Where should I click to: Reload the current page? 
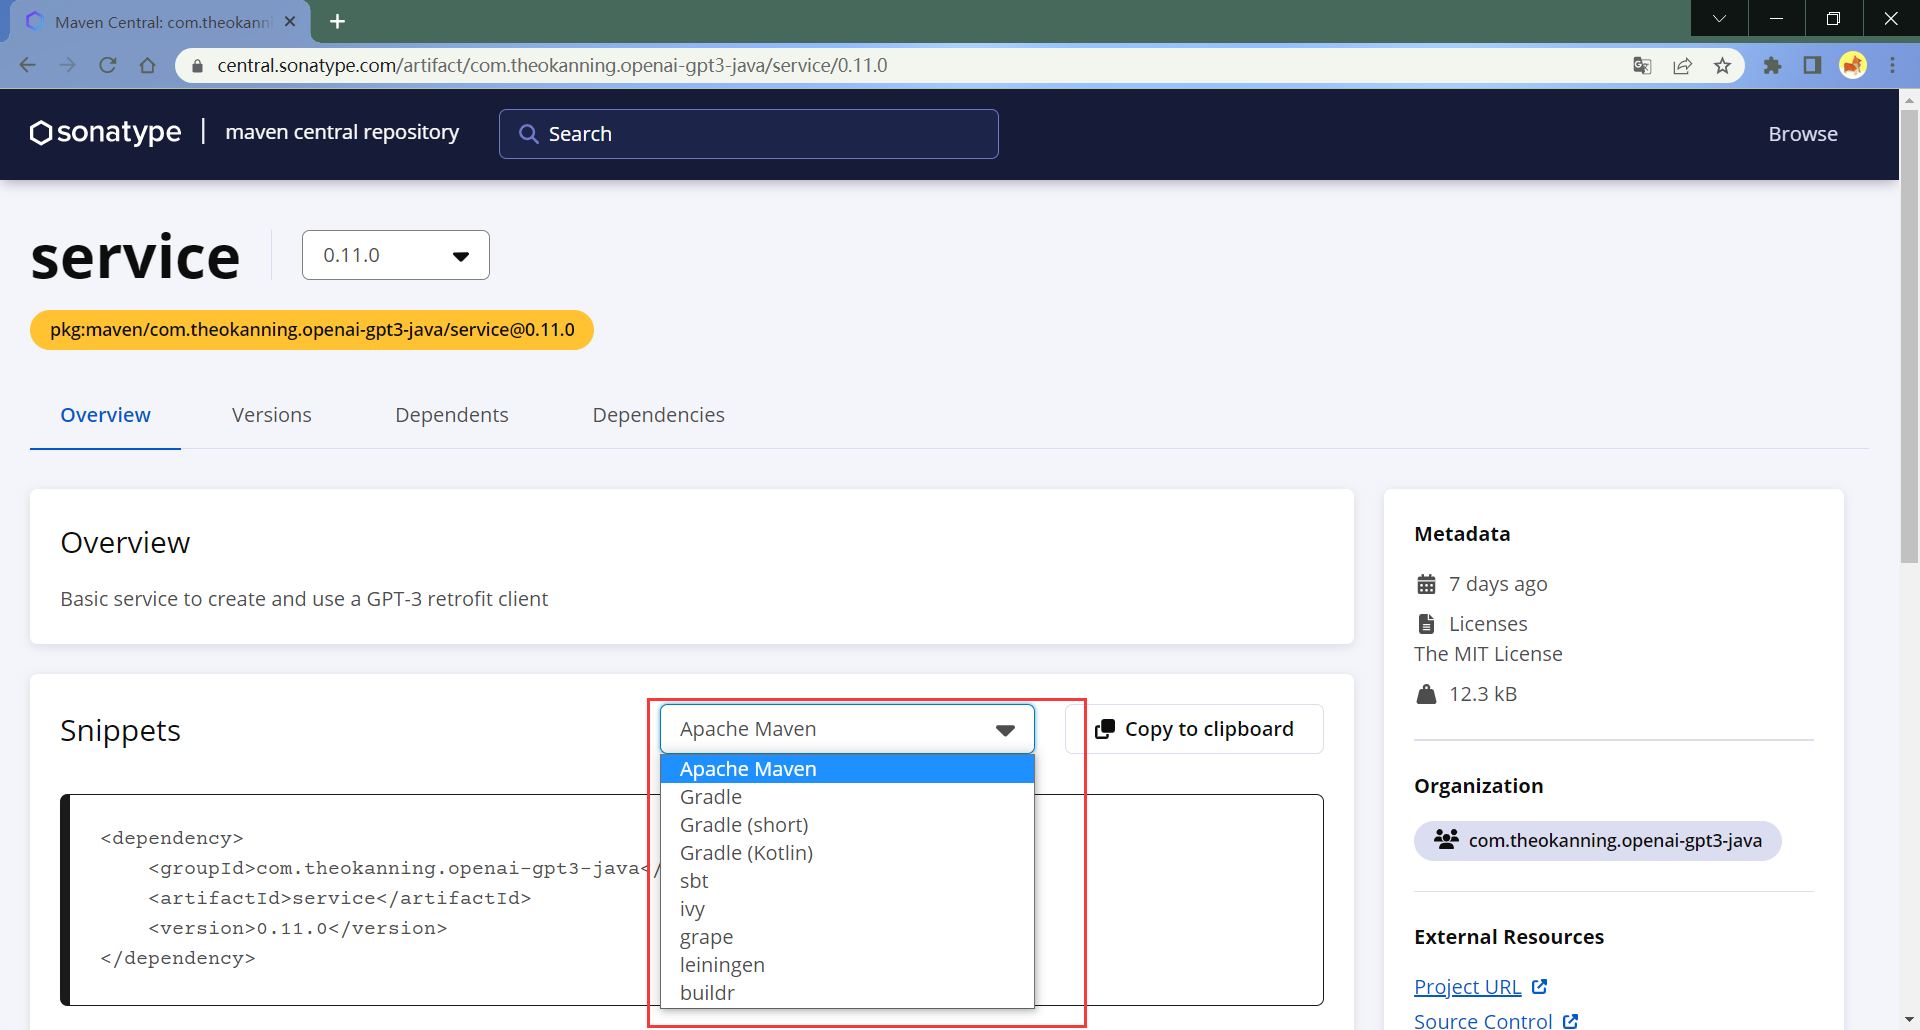108,65
